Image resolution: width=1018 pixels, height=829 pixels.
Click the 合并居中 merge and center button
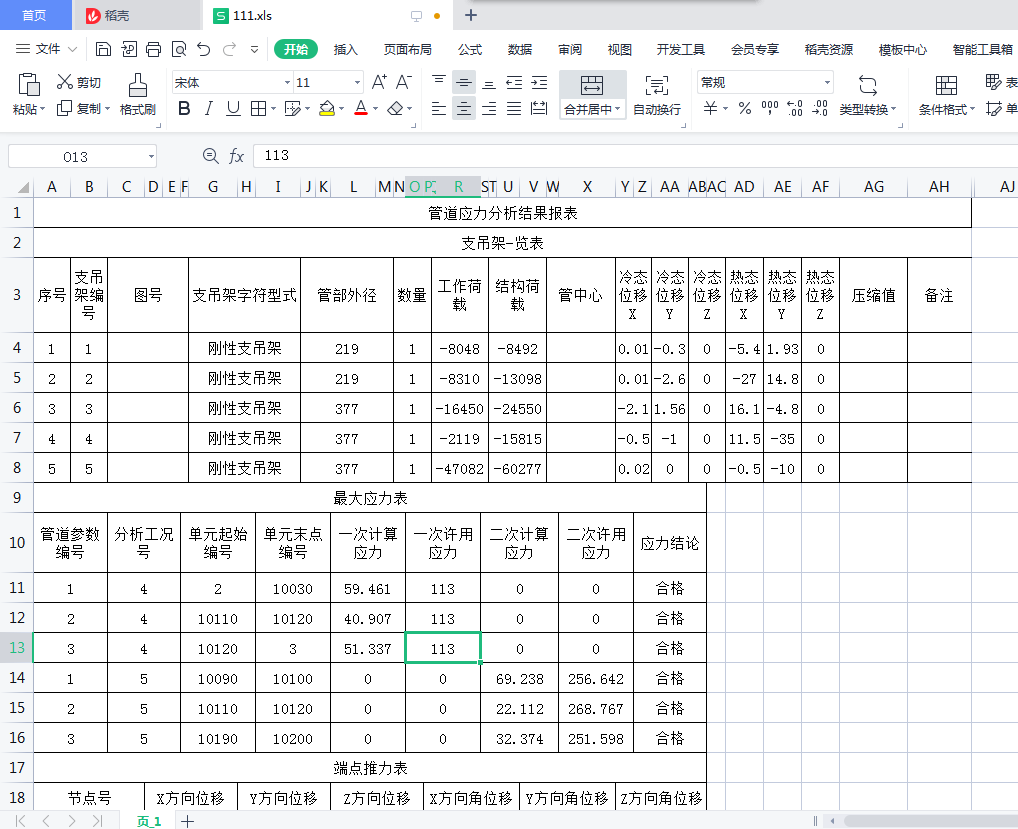click(x=591, y=95)
